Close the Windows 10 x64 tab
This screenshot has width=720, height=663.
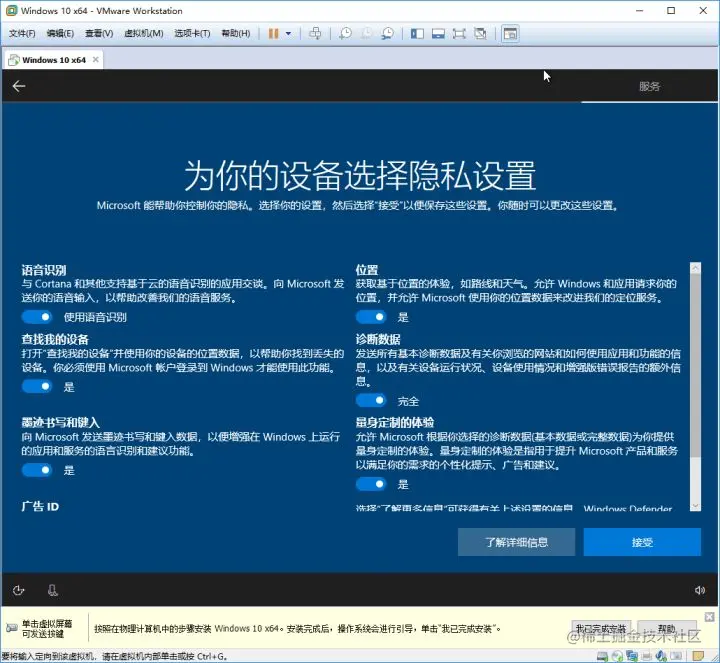(x=96, y=60)
